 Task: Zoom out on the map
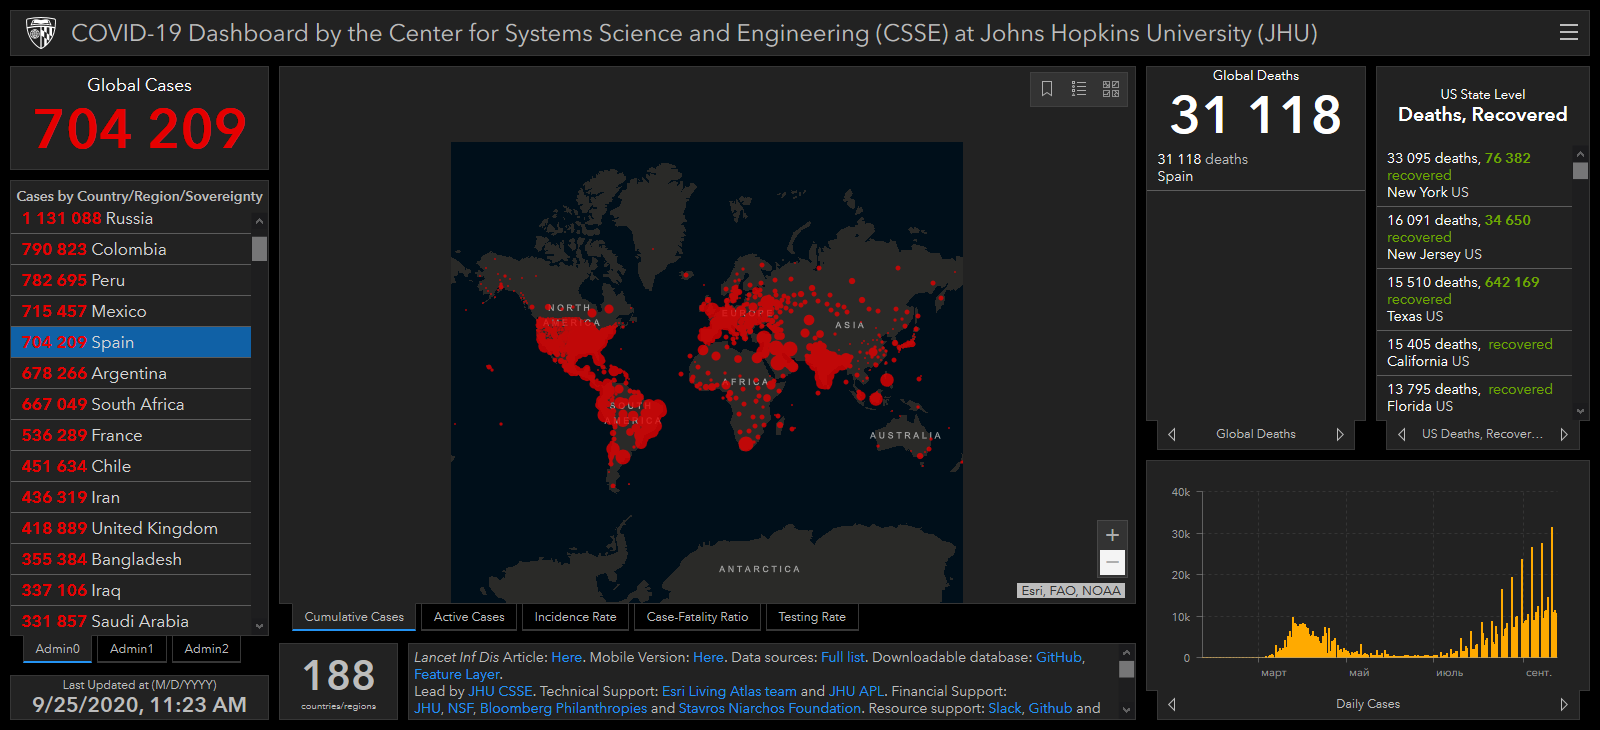tap(1112, 562)
